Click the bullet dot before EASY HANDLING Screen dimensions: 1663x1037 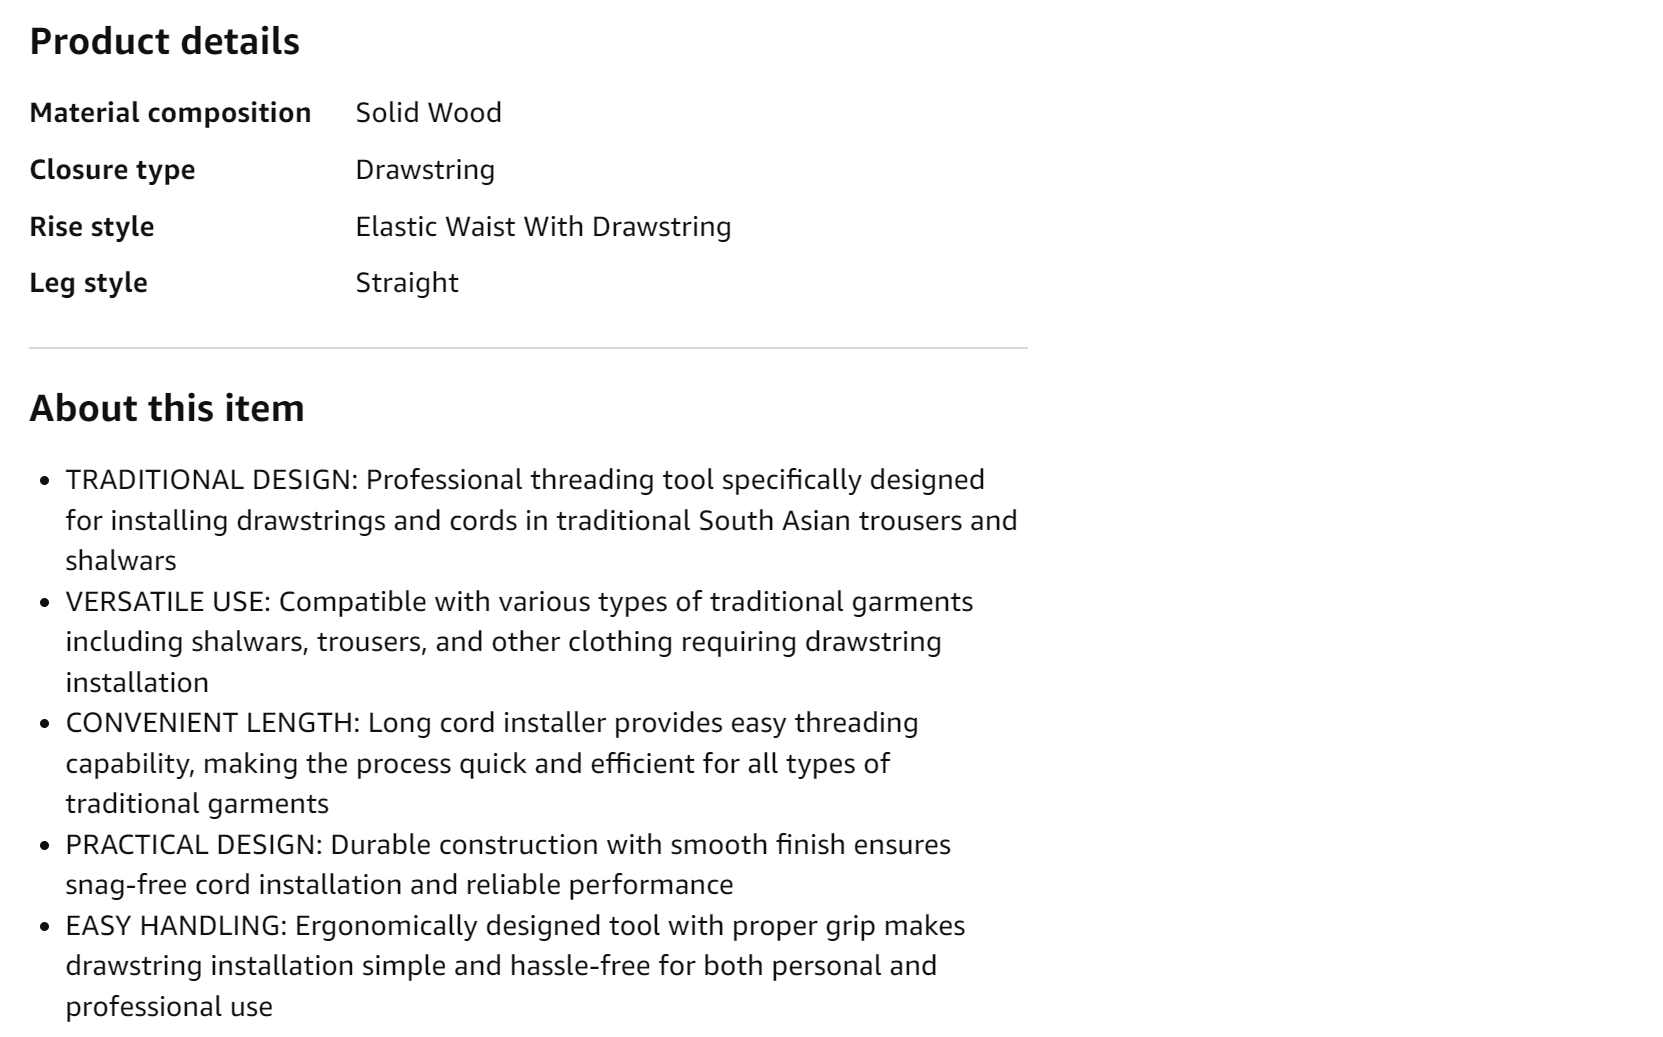pyautogui.click(x=45, y=927)
